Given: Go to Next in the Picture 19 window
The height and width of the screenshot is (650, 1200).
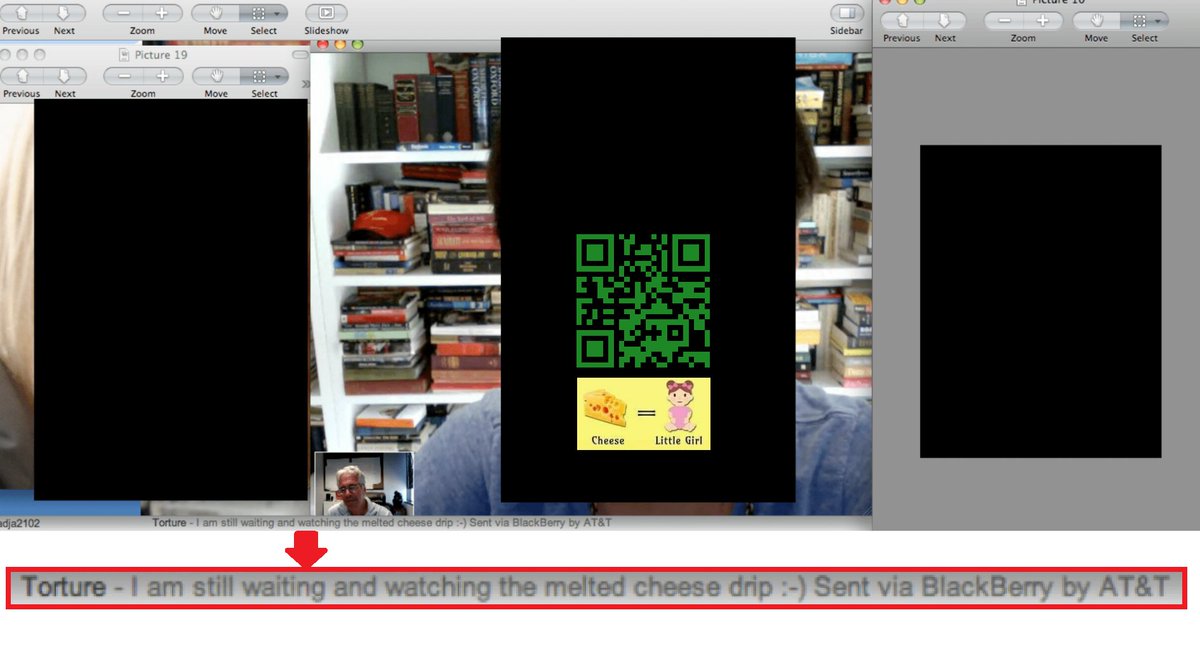Looking at the screenshot, I should pos(64,76).
